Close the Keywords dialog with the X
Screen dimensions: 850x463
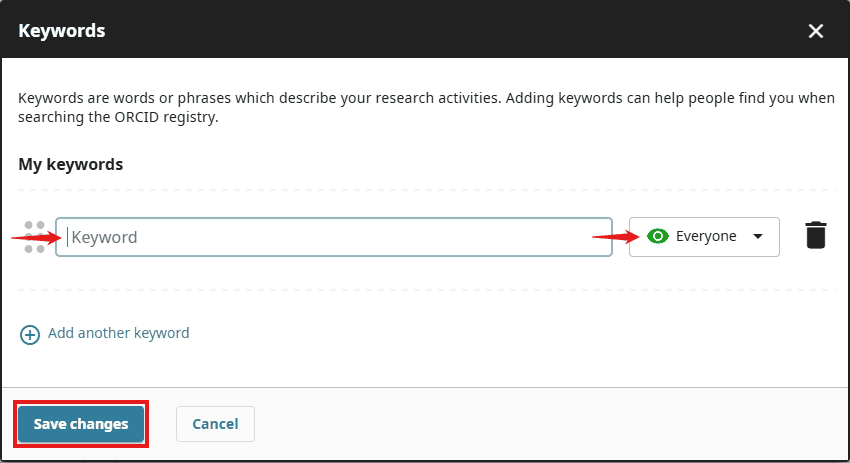[x=816, y=31]
